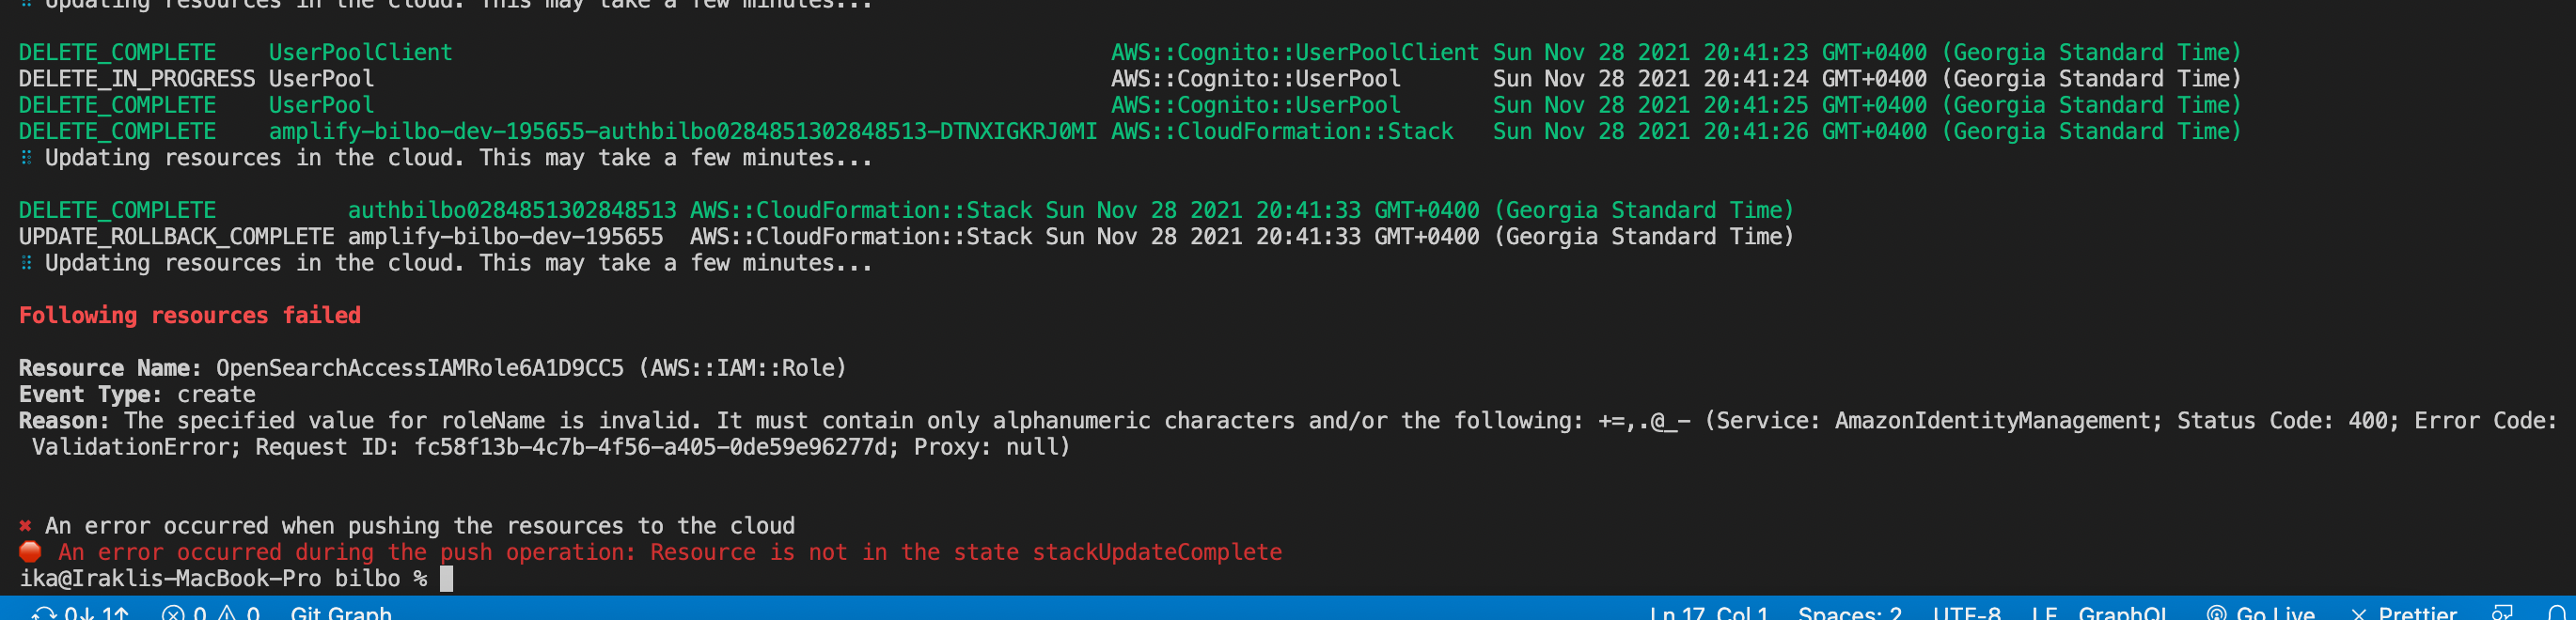Click the red circle error icon

click(x=30, y=551)
